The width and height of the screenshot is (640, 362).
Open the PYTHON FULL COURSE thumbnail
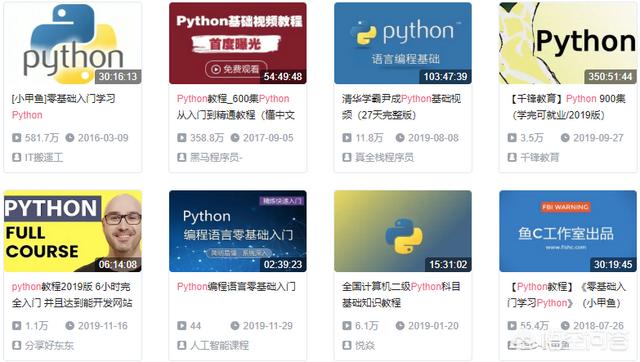73,231
